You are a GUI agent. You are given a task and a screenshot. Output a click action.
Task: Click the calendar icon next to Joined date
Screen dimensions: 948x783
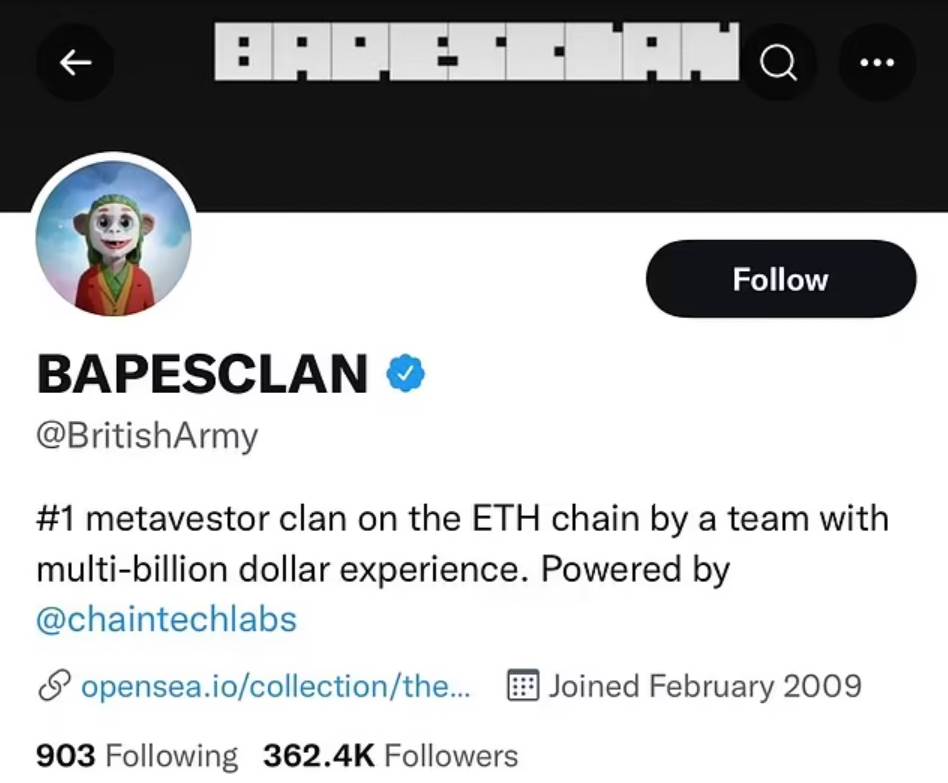point(524,686)
